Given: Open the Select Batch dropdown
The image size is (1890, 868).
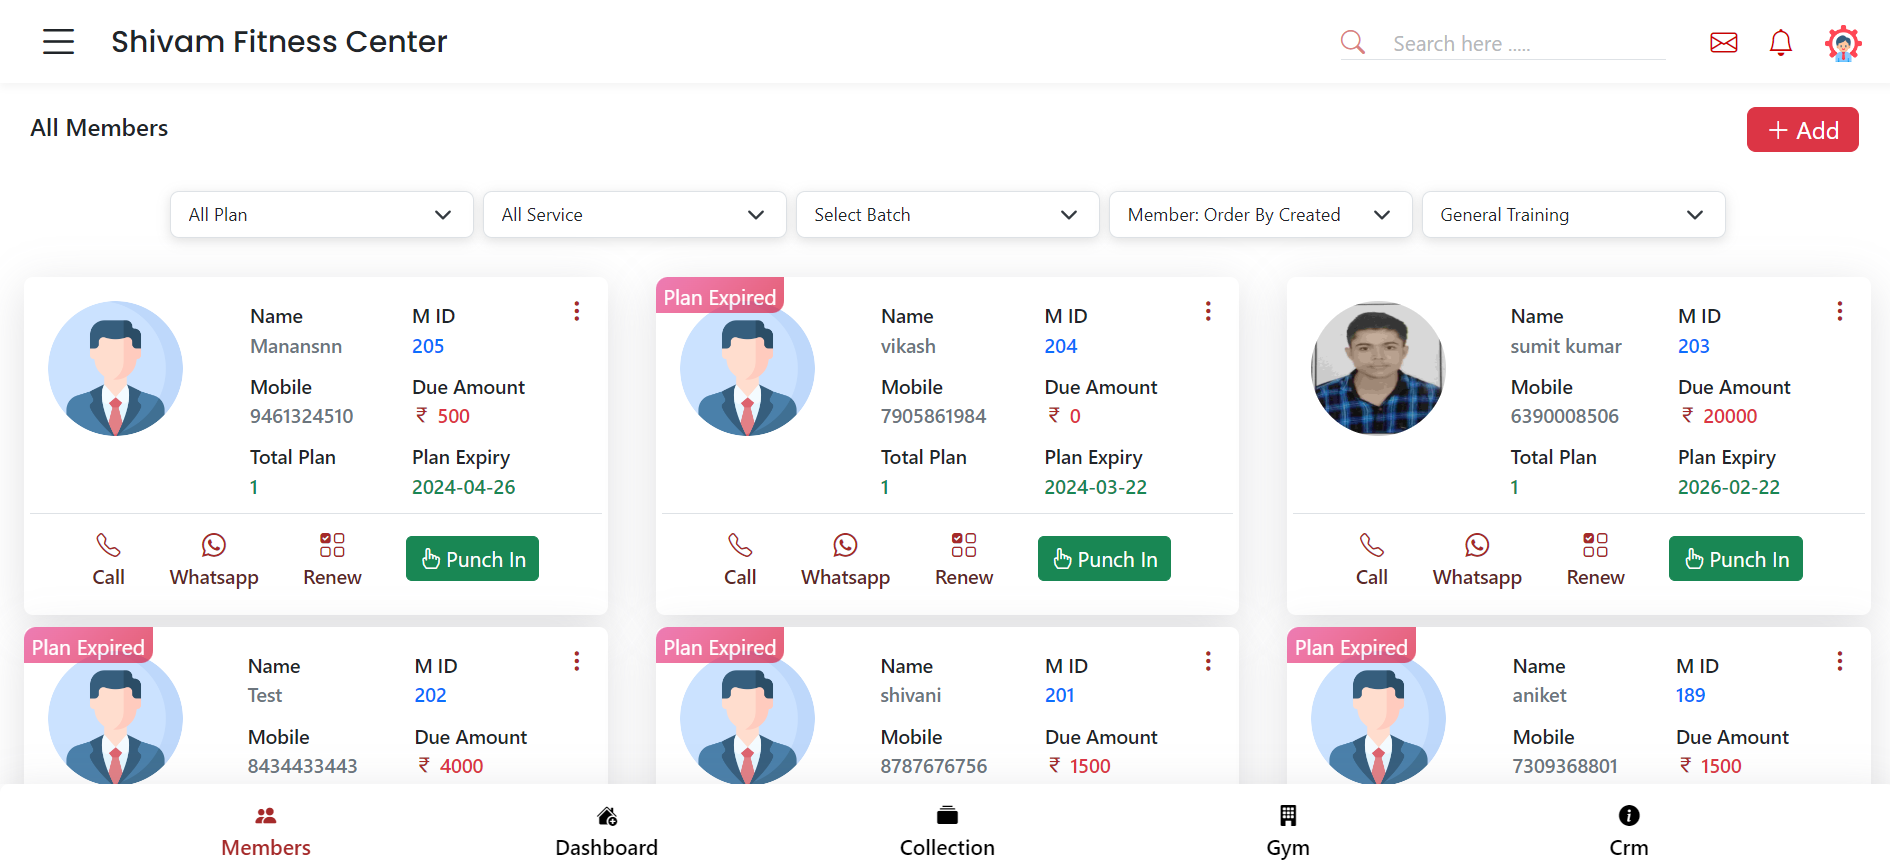Looking at the screenshot, I should point(946,215).
